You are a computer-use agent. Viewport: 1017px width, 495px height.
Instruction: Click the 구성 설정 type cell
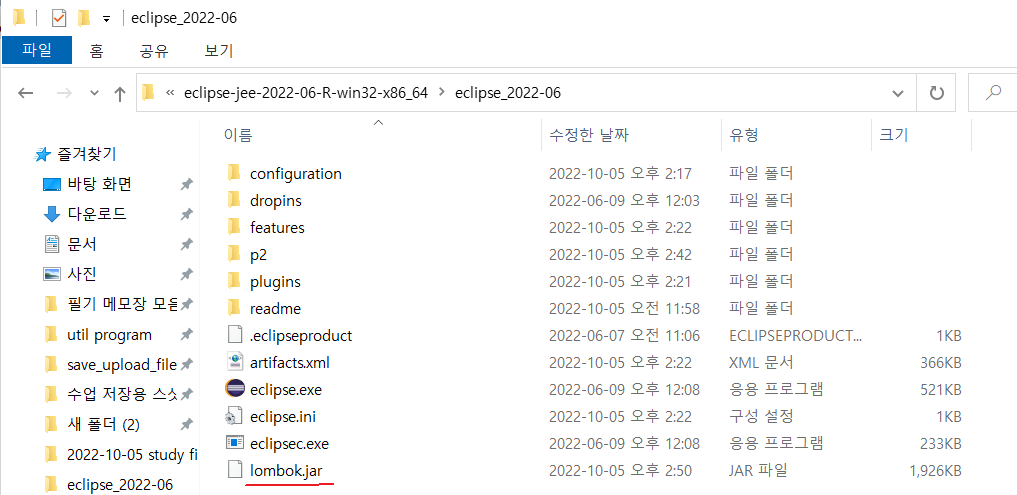click(x=761, y=417)
